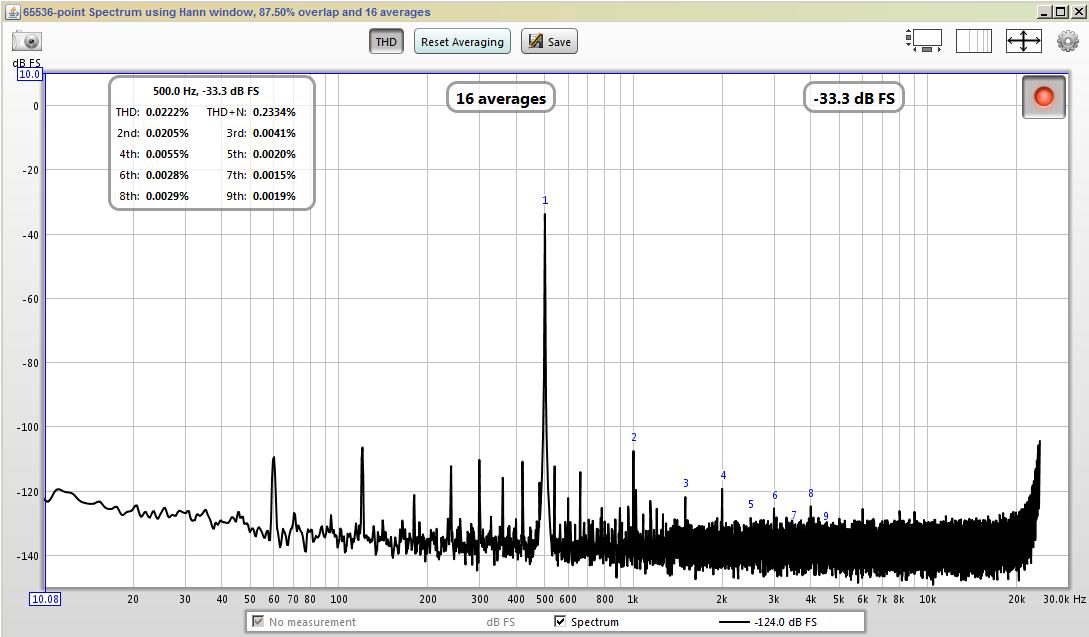Viewport: 1089px width, 637px height.
Task: Toggle the Spectrum trace checkbox
Action: (x=560, y=621)
